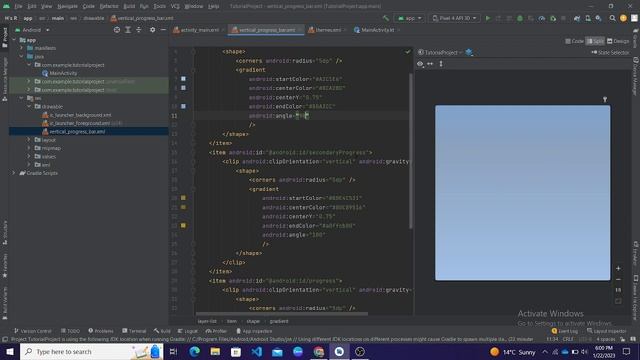640x360 pixels.
Task: Select Opened File target icon in Project panel
Action: pos(117,30)
